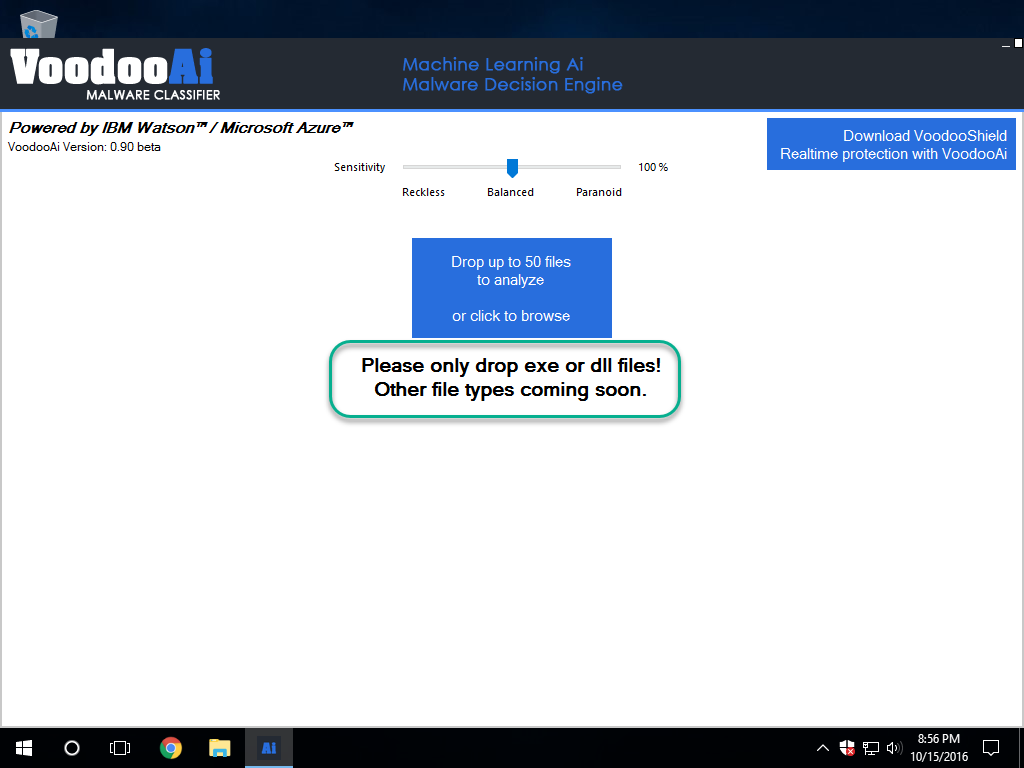Click the VoodooAi Malware Classifier logo
Viewport: 1024px width, 768px height.
(x=115, y=74)
